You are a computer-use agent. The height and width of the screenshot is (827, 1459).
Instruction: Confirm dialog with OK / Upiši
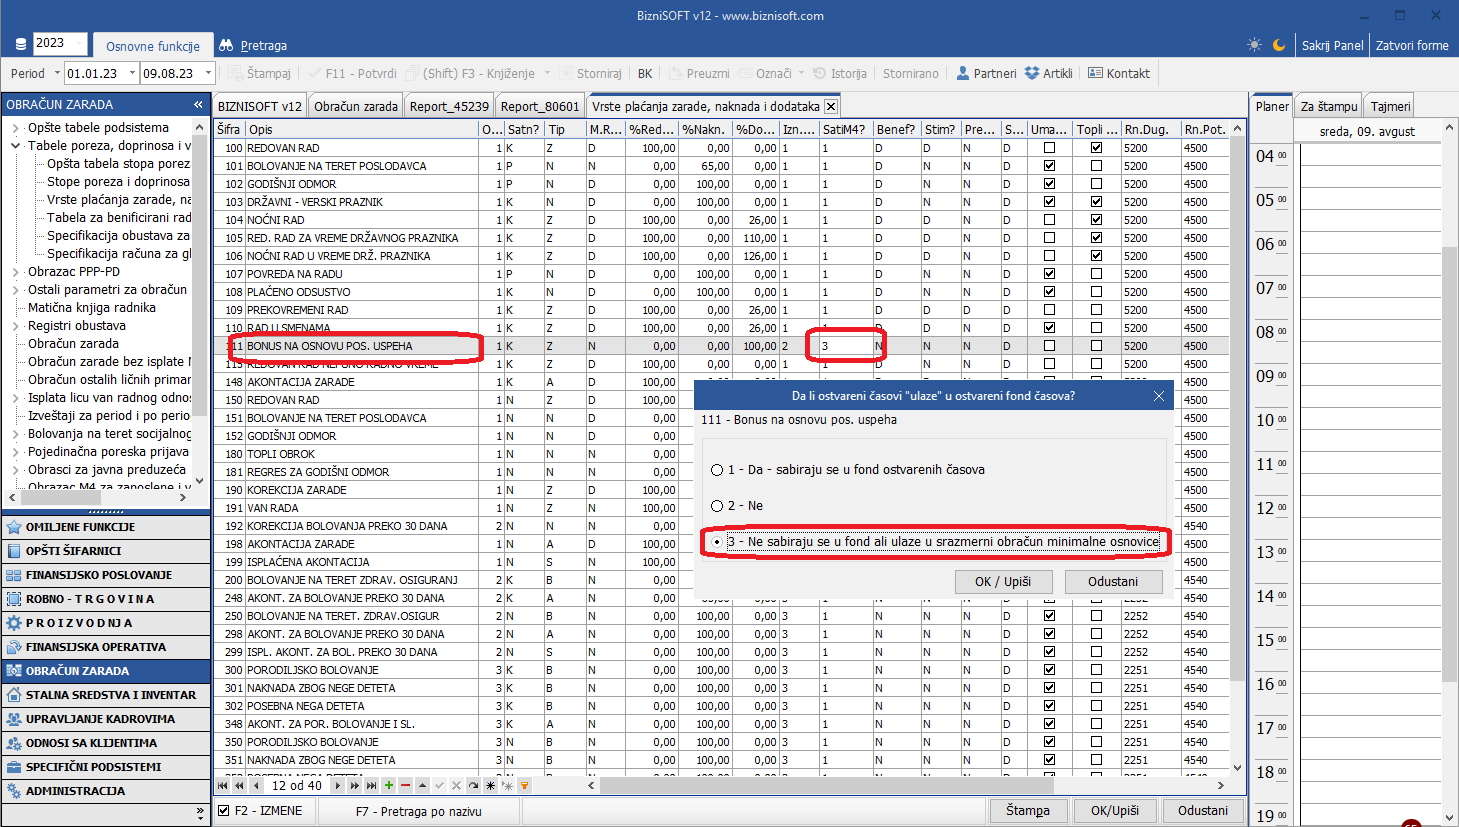pos(1002,581)
